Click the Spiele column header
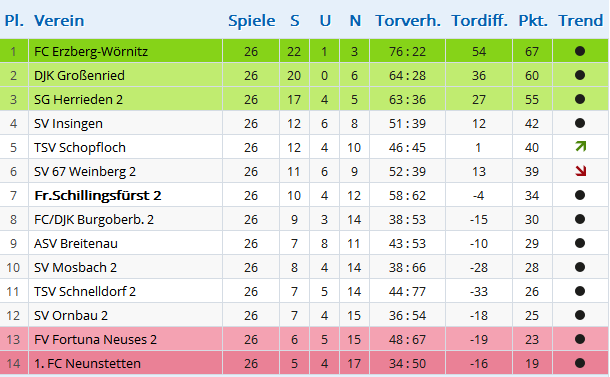Screen dimensions: 610x377 click(252, 21)
